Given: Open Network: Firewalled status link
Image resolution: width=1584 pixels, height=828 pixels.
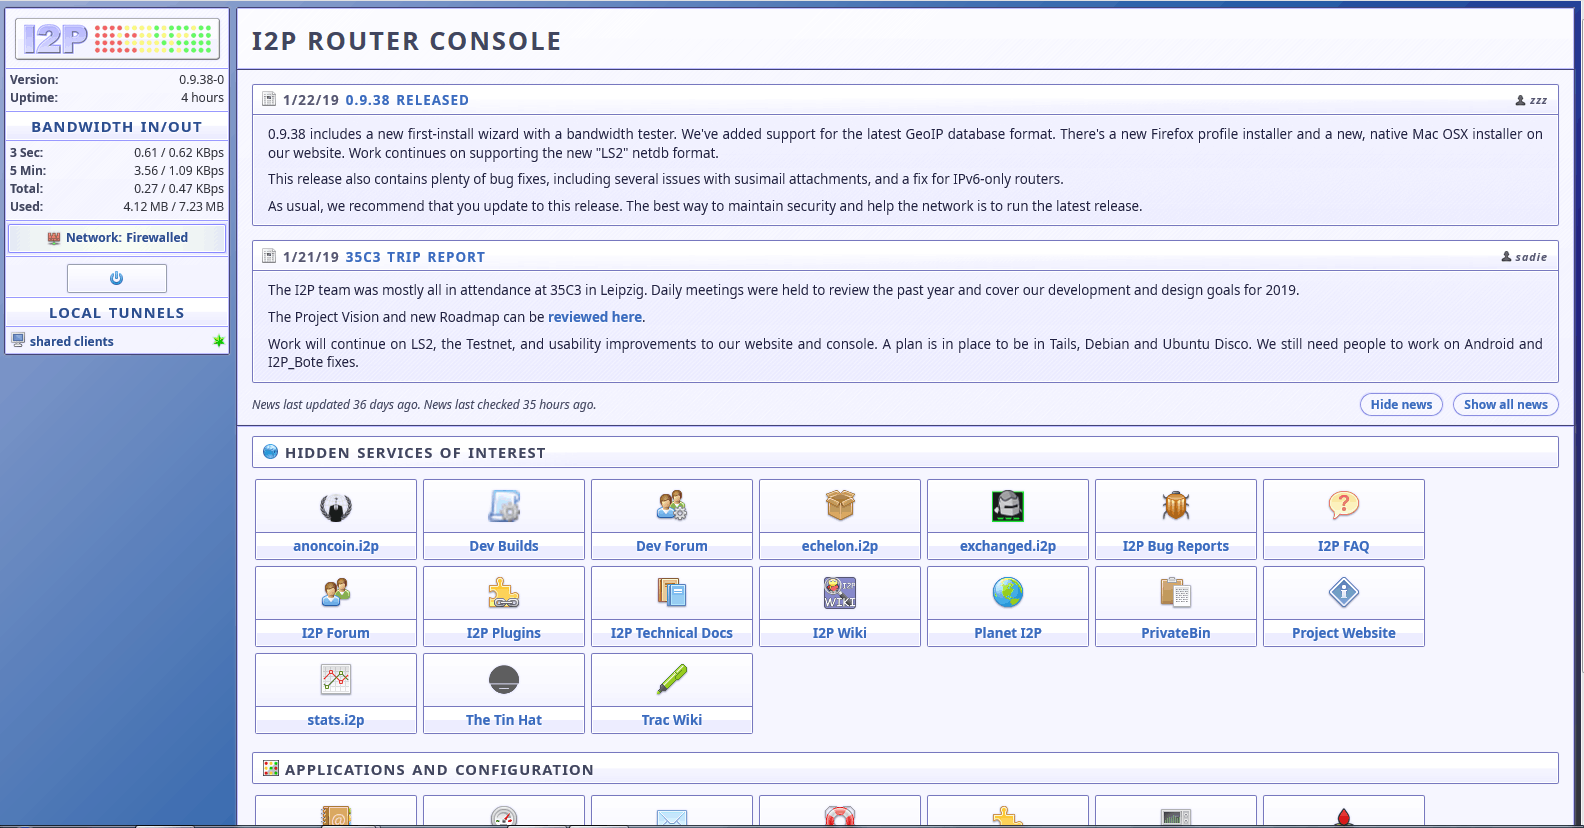Looking at the screenshot, I should (x=117, y=238).
